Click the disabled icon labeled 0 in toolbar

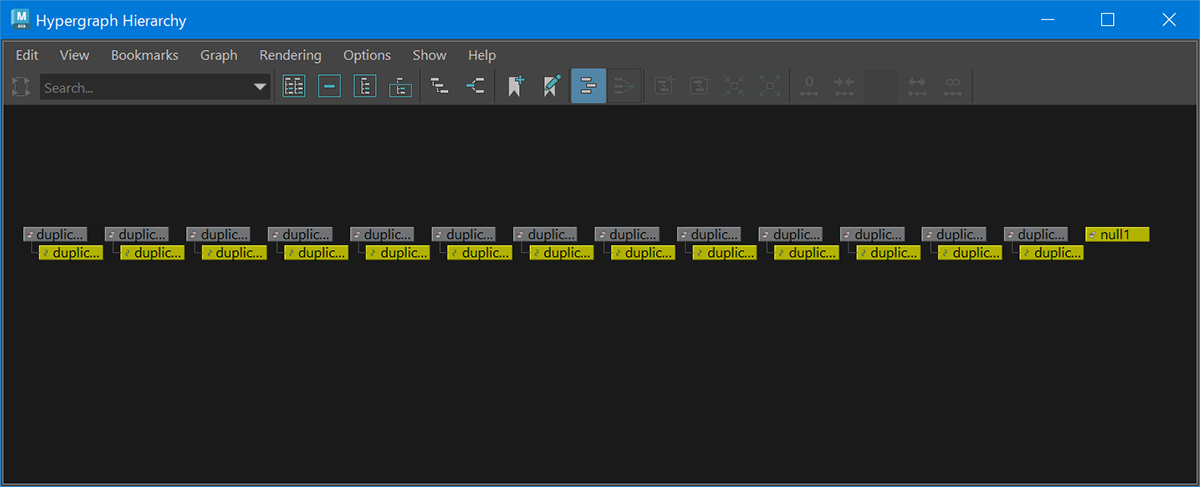809,86
